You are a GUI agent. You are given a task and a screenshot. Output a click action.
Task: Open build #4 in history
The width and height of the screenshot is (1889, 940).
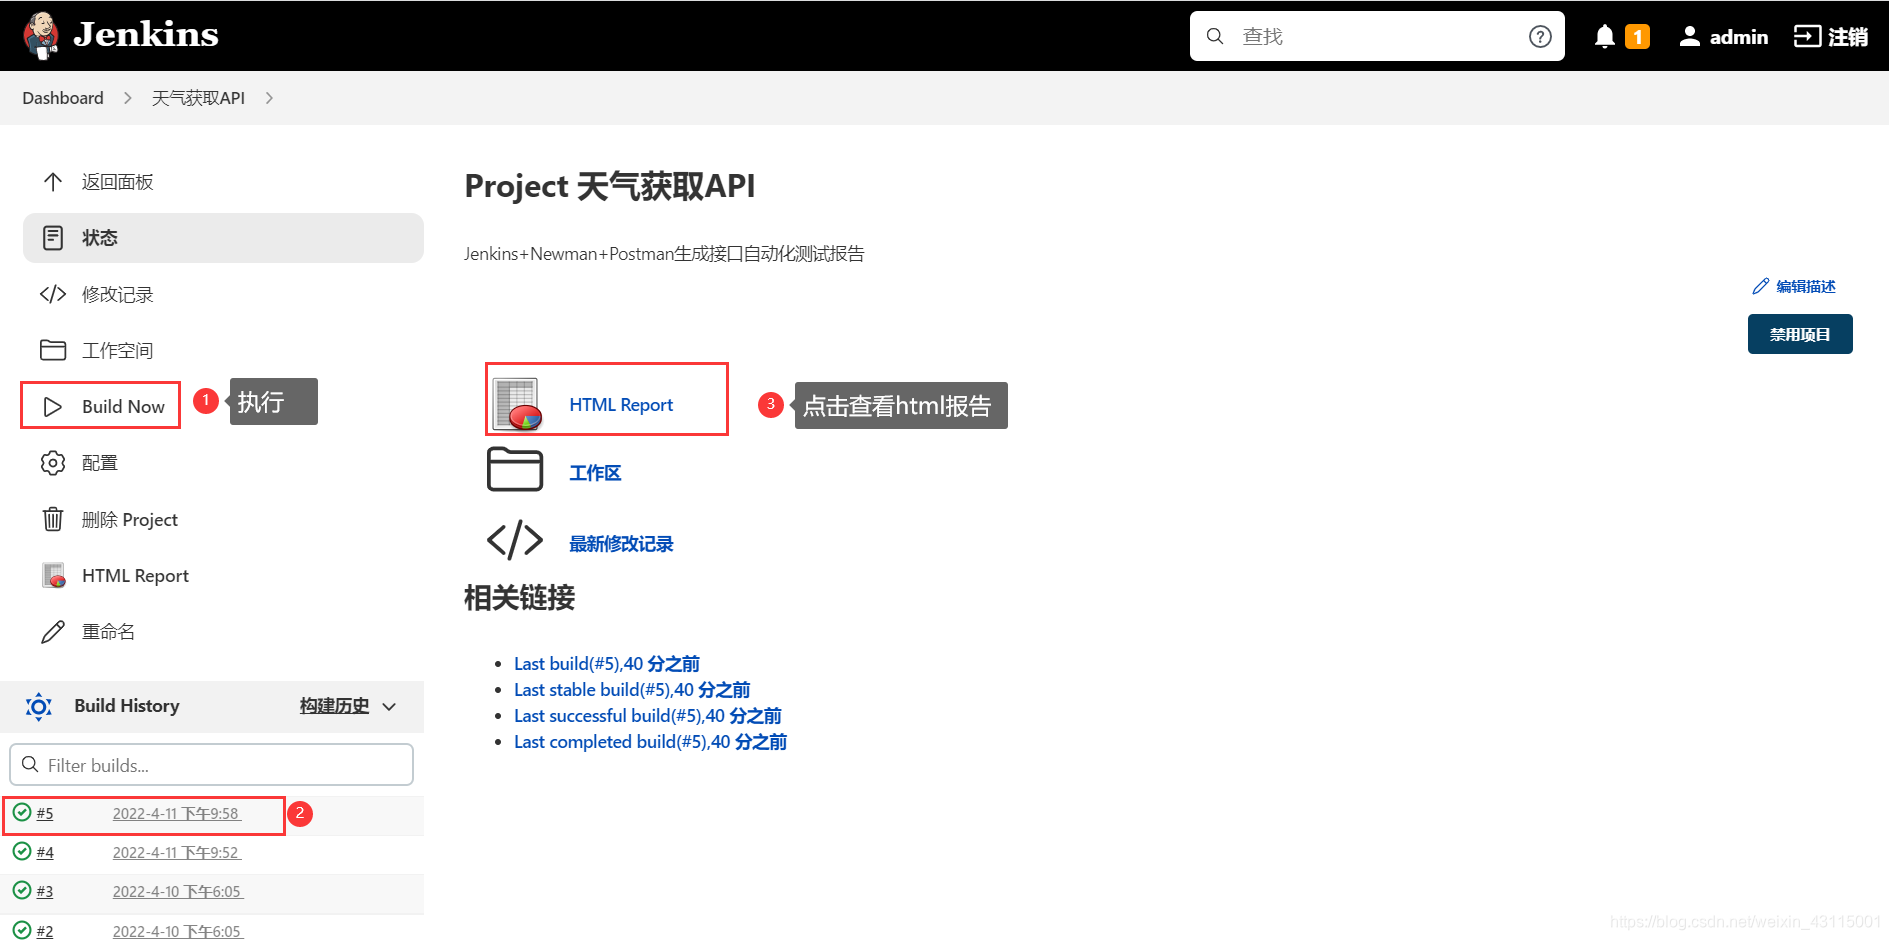tap(45, 852)
